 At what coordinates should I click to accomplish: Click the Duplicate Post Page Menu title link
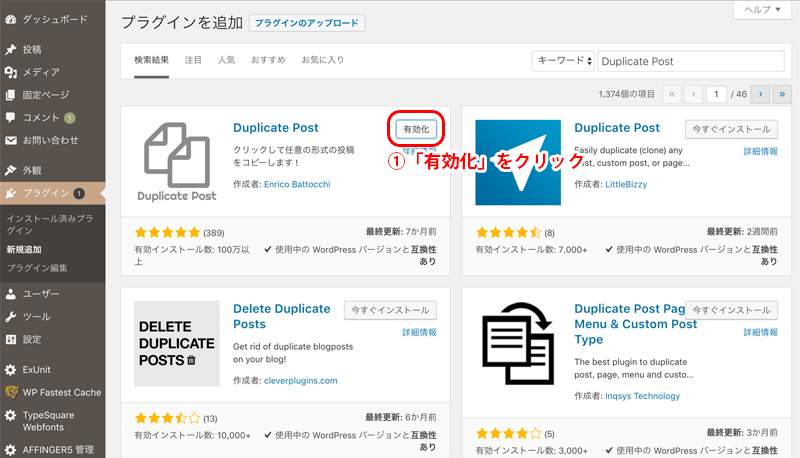coord(635,324)
